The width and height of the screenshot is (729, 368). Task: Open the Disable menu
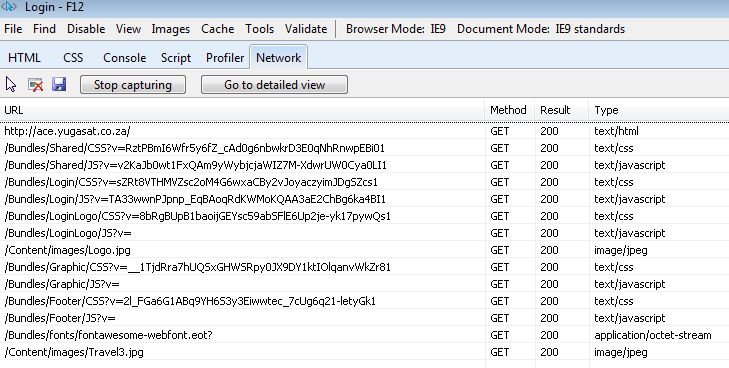point(86,29)
